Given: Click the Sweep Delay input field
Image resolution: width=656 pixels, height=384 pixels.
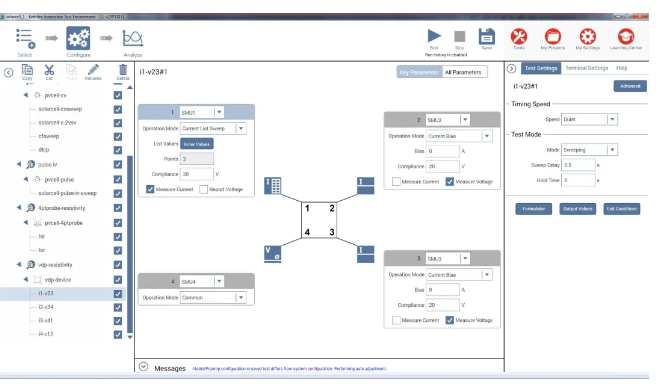Looking at the screenshot, I should [x=578, y=165].
